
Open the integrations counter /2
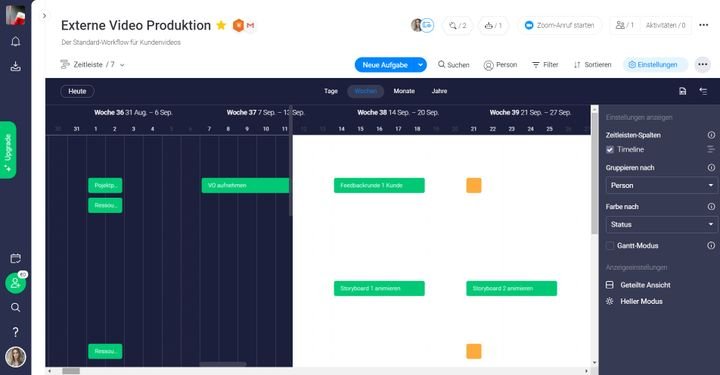[457, 25]
